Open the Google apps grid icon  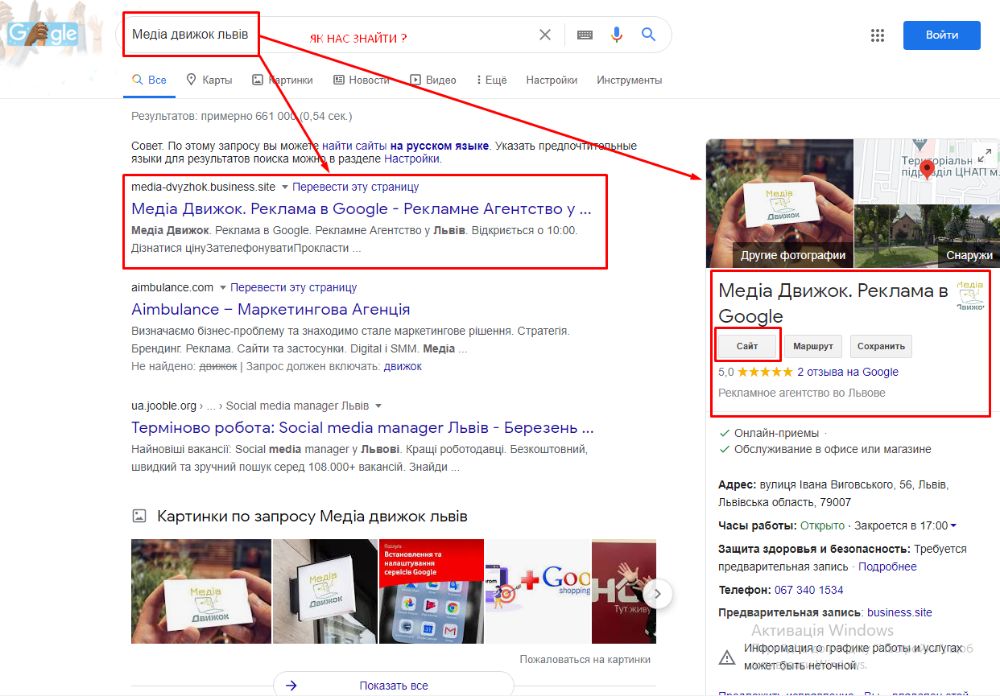click(x=878, y=35)
